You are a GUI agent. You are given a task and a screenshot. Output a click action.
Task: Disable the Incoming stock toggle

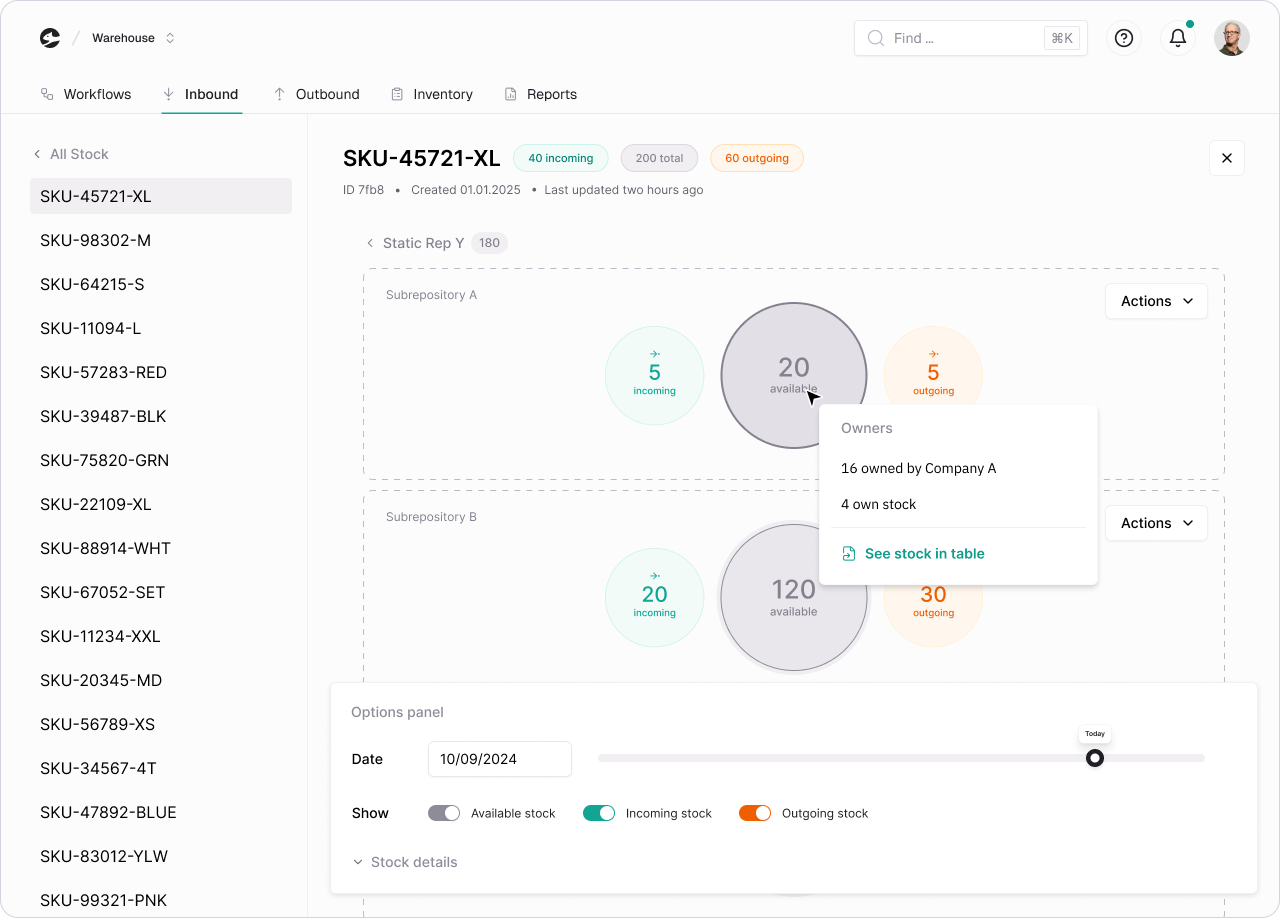point(599,813)
